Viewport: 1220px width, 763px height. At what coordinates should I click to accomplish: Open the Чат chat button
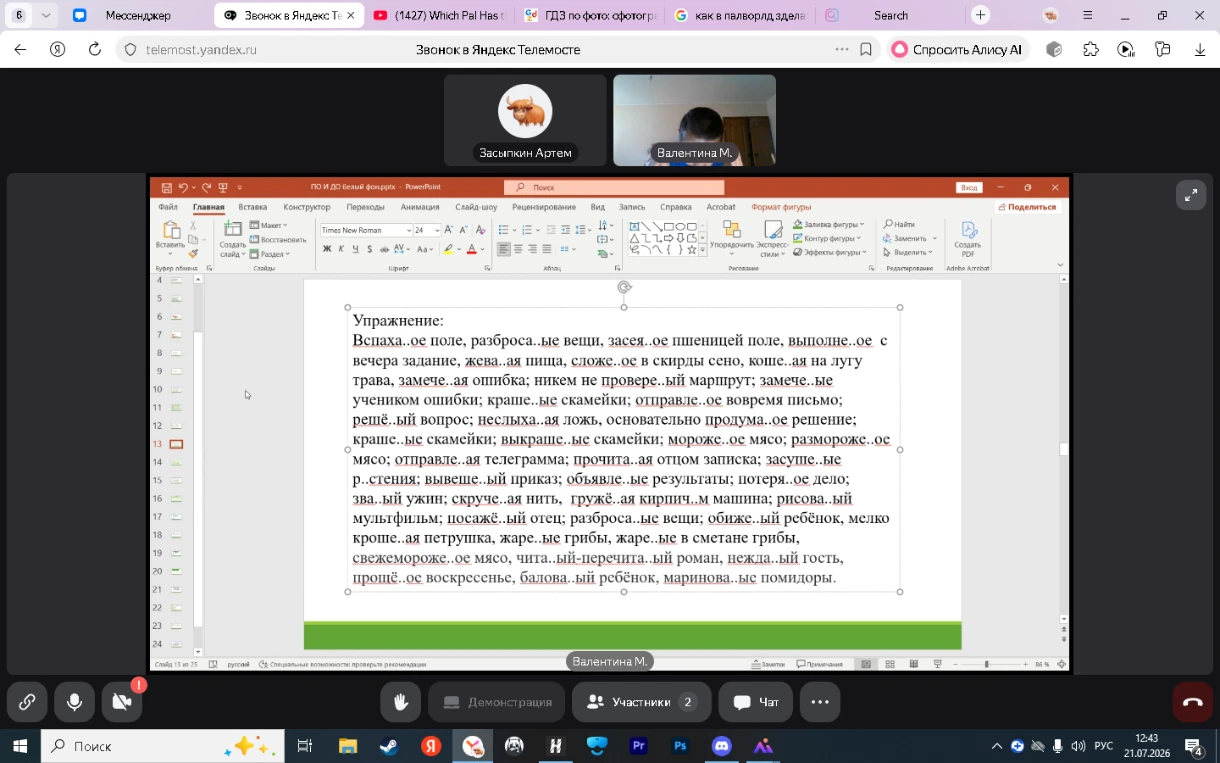755,702
